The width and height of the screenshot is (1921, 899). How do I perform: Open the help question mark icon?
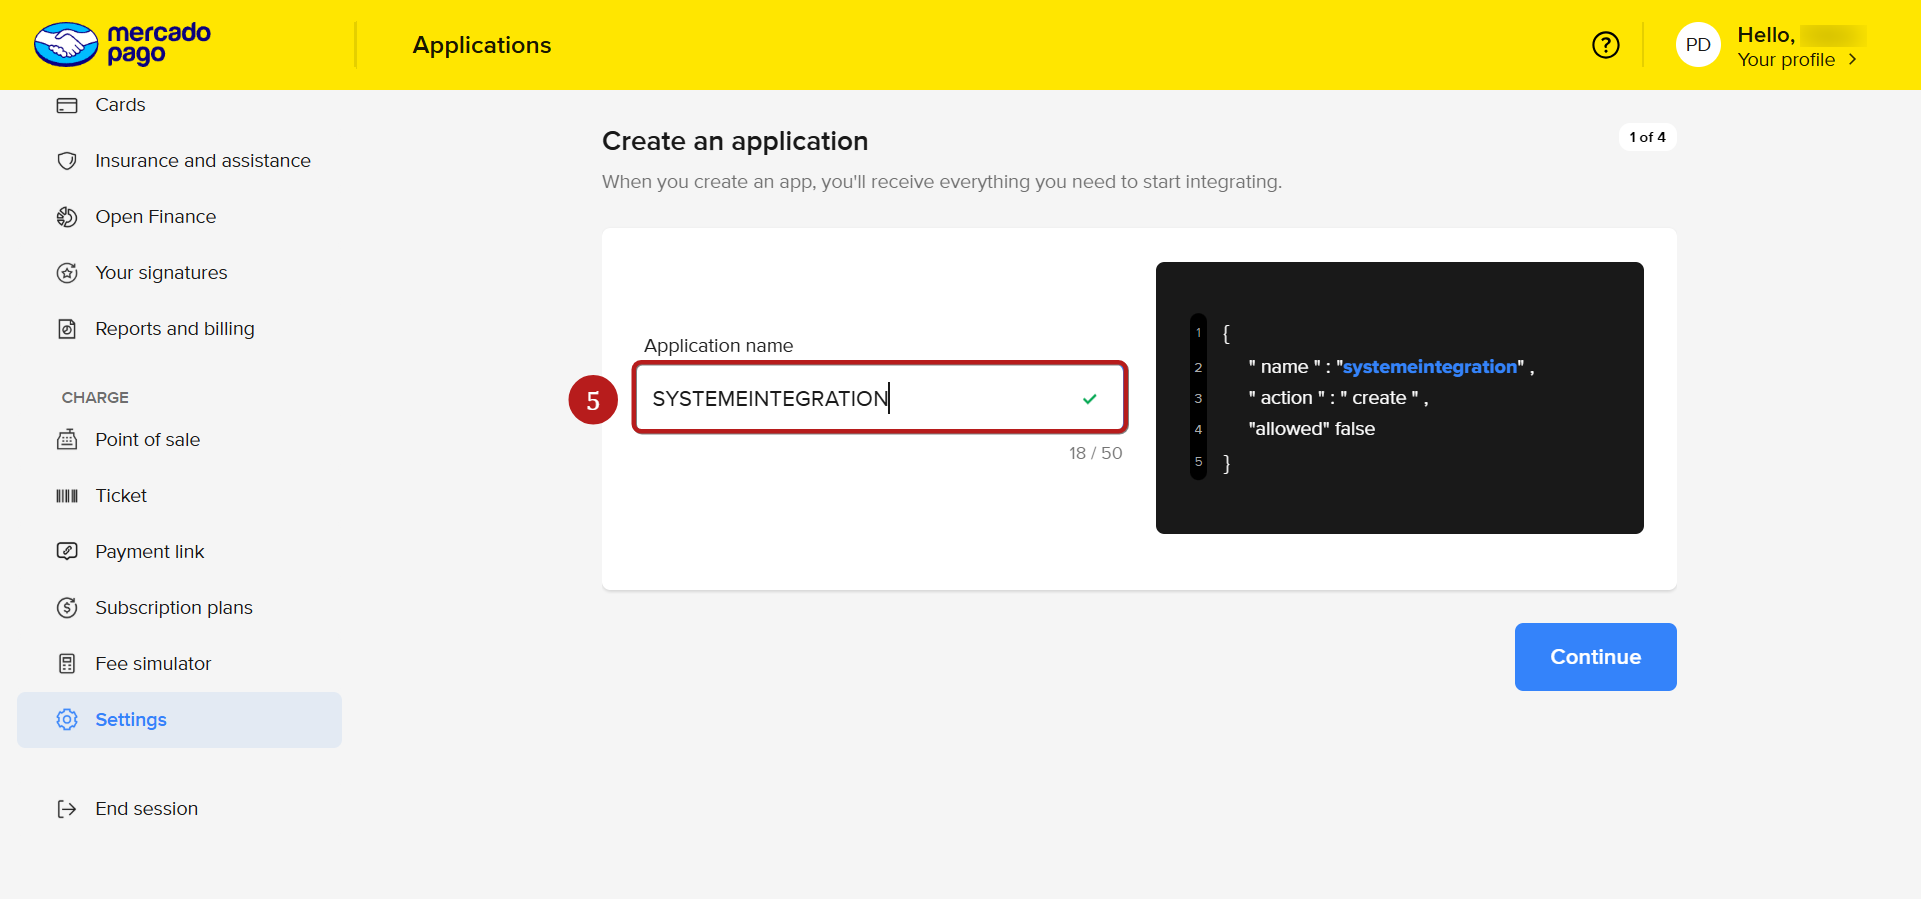(x=1605, y=45)
